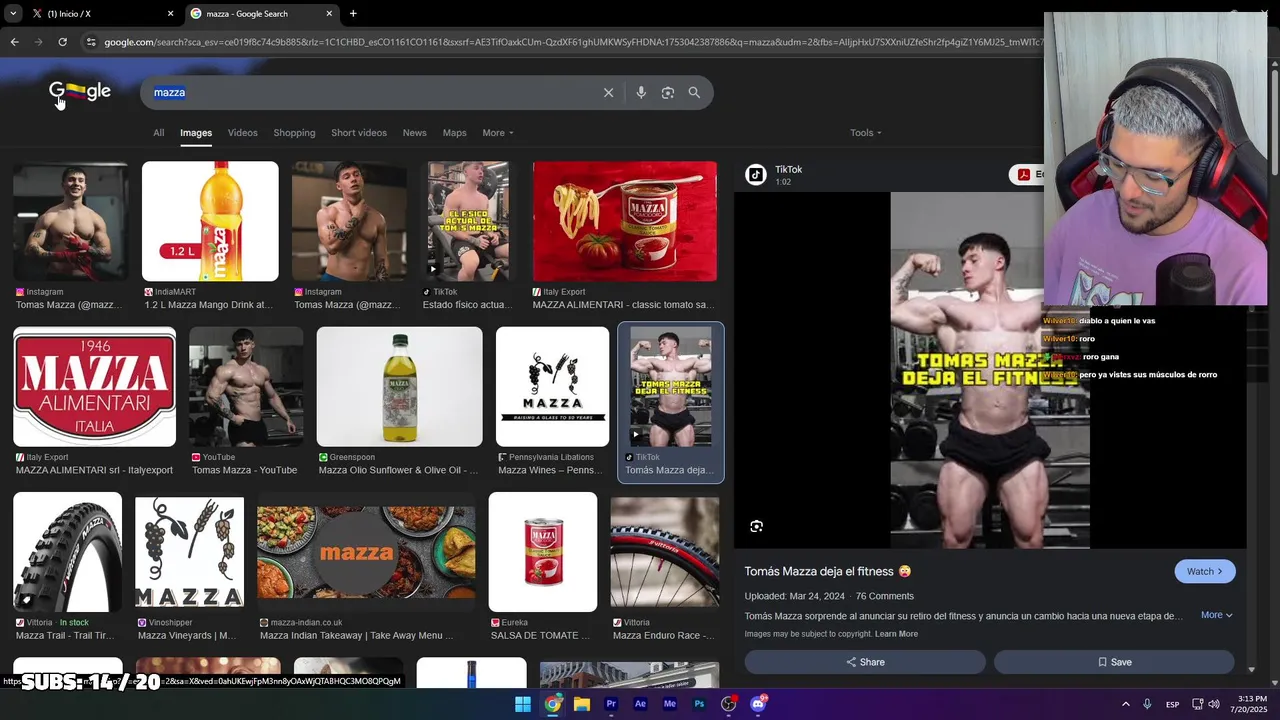Open 'Estado físico actual' TikTok thumbnail
Viewport: 1280px width, 720px height.
click(468, 221)
